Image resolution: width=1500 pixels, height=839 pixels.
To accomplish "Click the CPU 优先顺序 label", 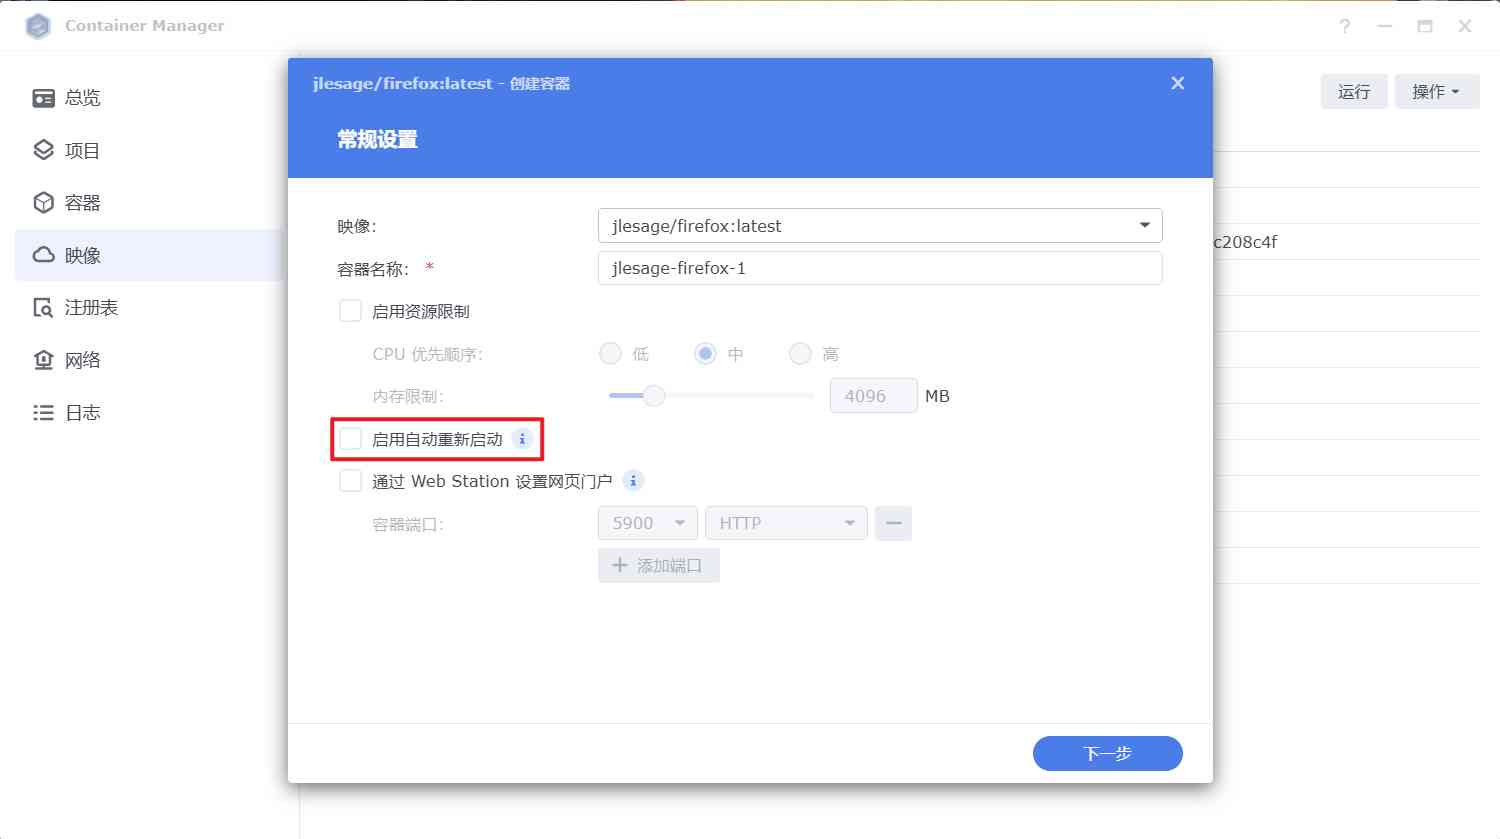I will pyautogui.click(x=428, y=354).
